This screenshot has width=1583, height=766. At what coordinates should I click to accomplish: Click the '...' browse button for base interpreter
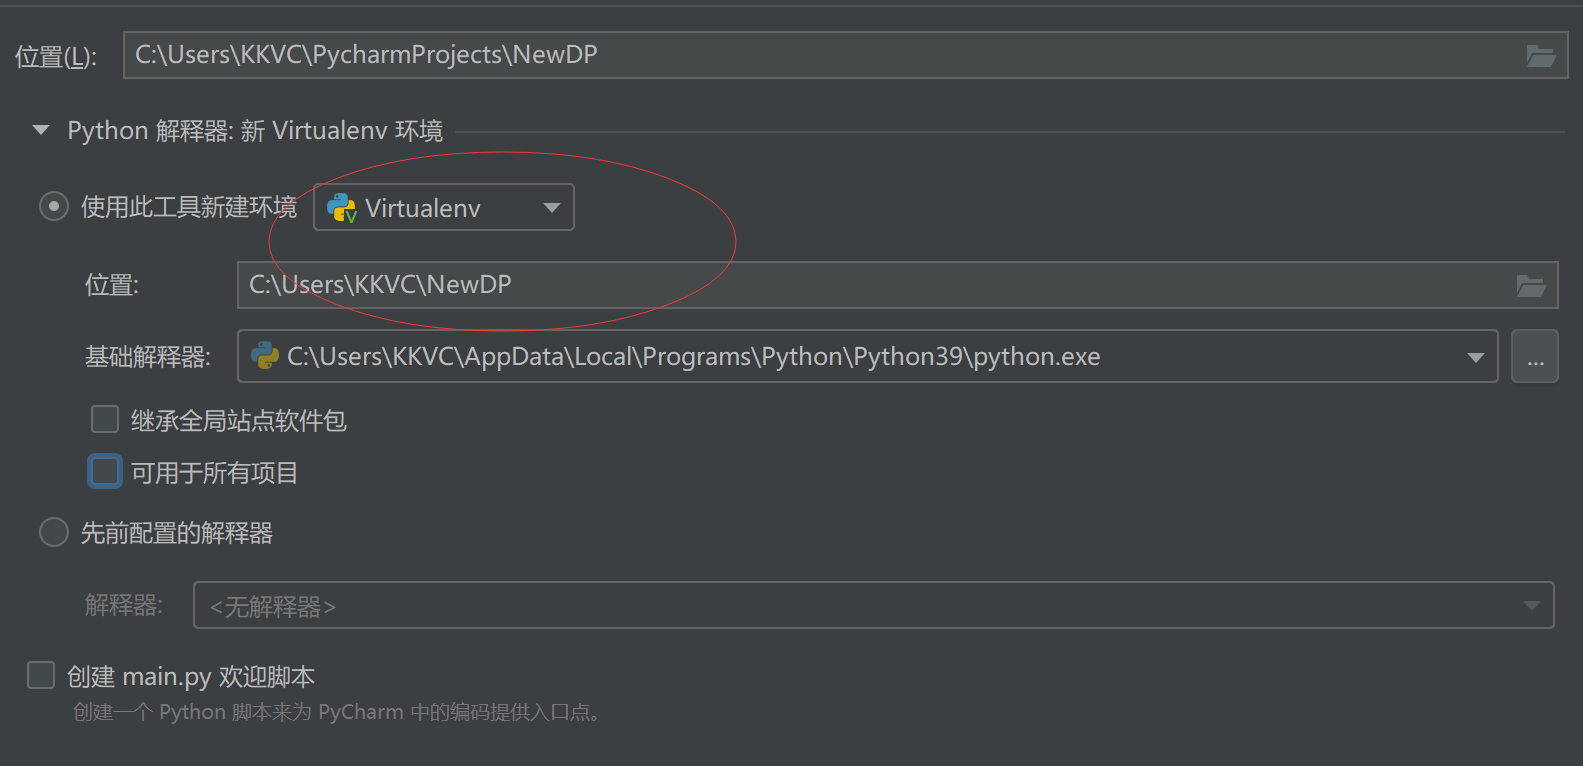pyautogui.click(x=1535, y=356)
